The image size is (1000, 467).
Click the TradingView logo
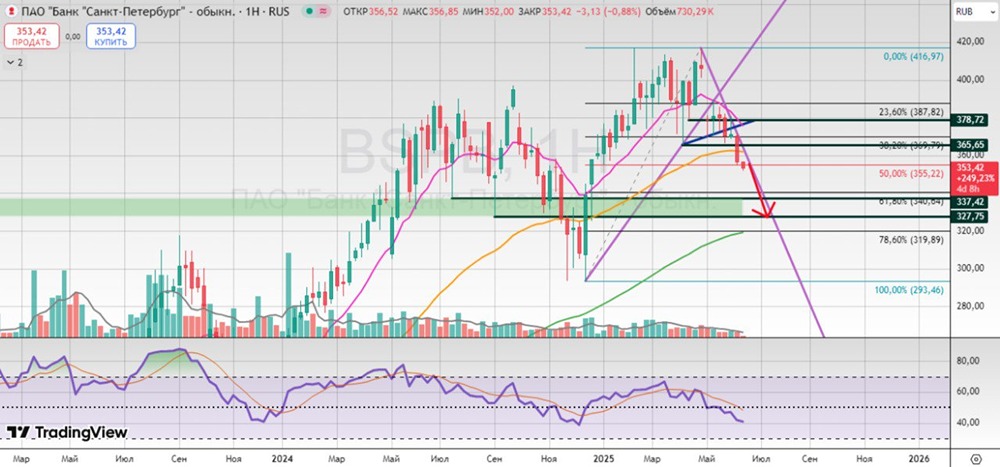pos(67,432)
